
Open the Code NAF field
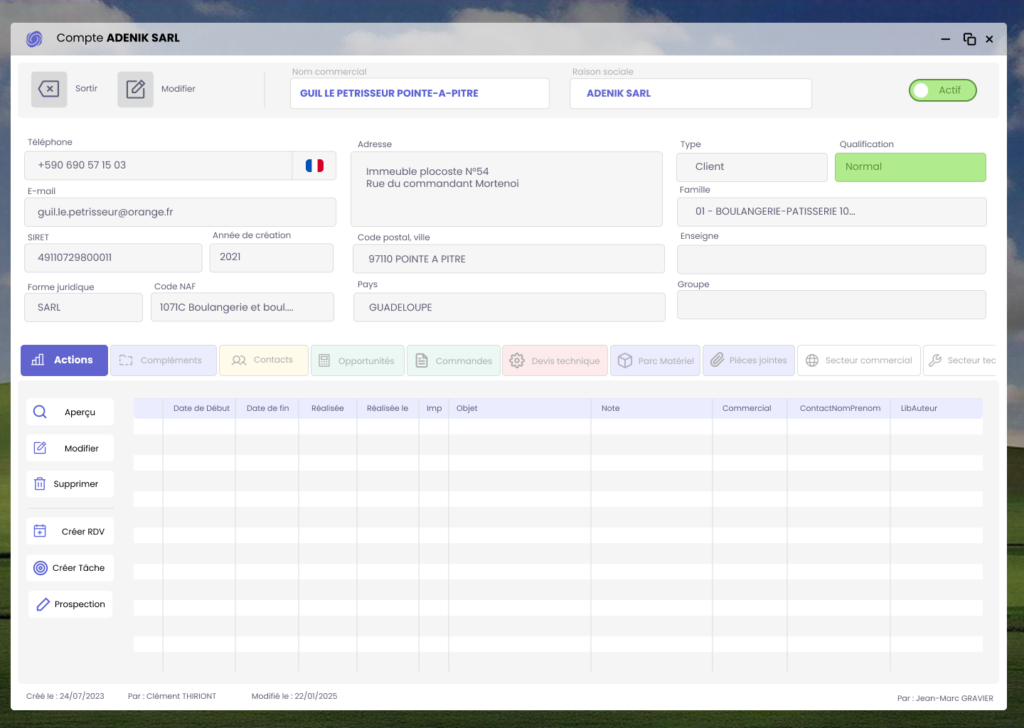pos(242,308)
